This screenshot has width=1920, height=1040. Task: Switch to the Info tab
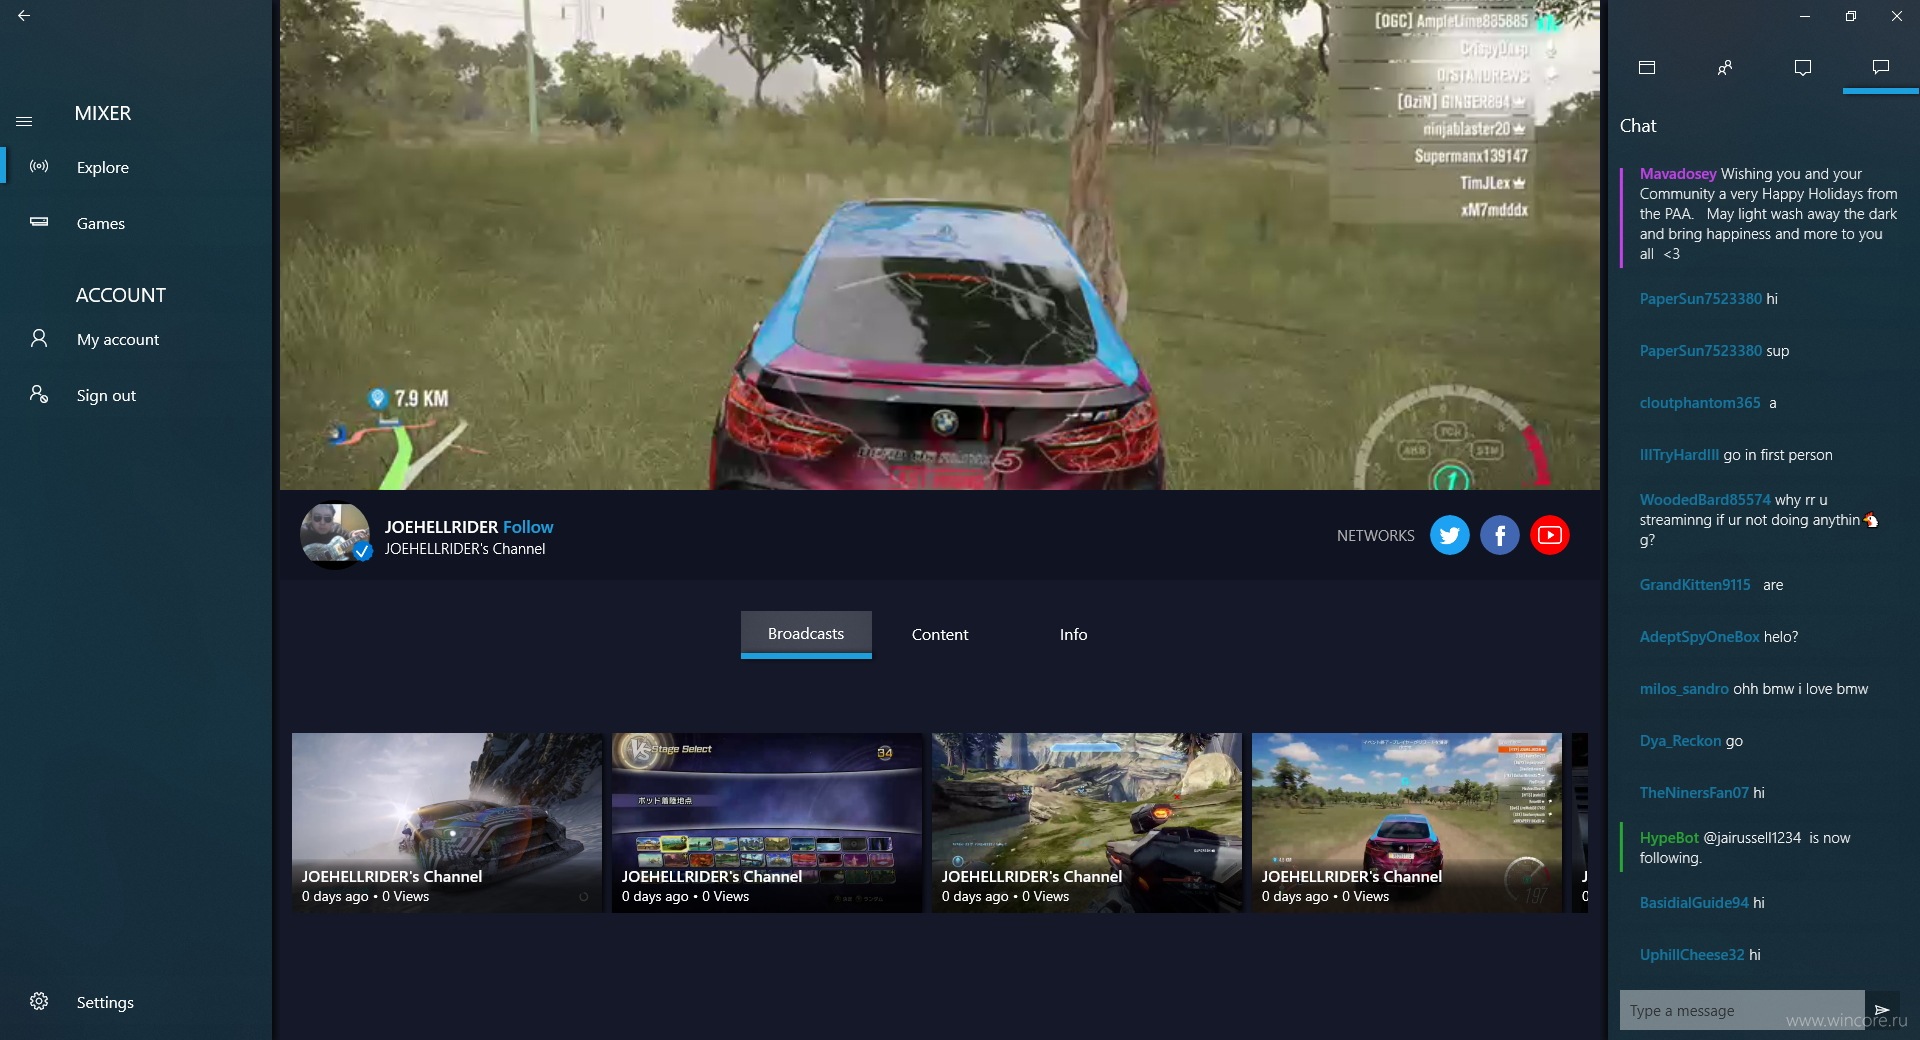tap(1073, 634)
